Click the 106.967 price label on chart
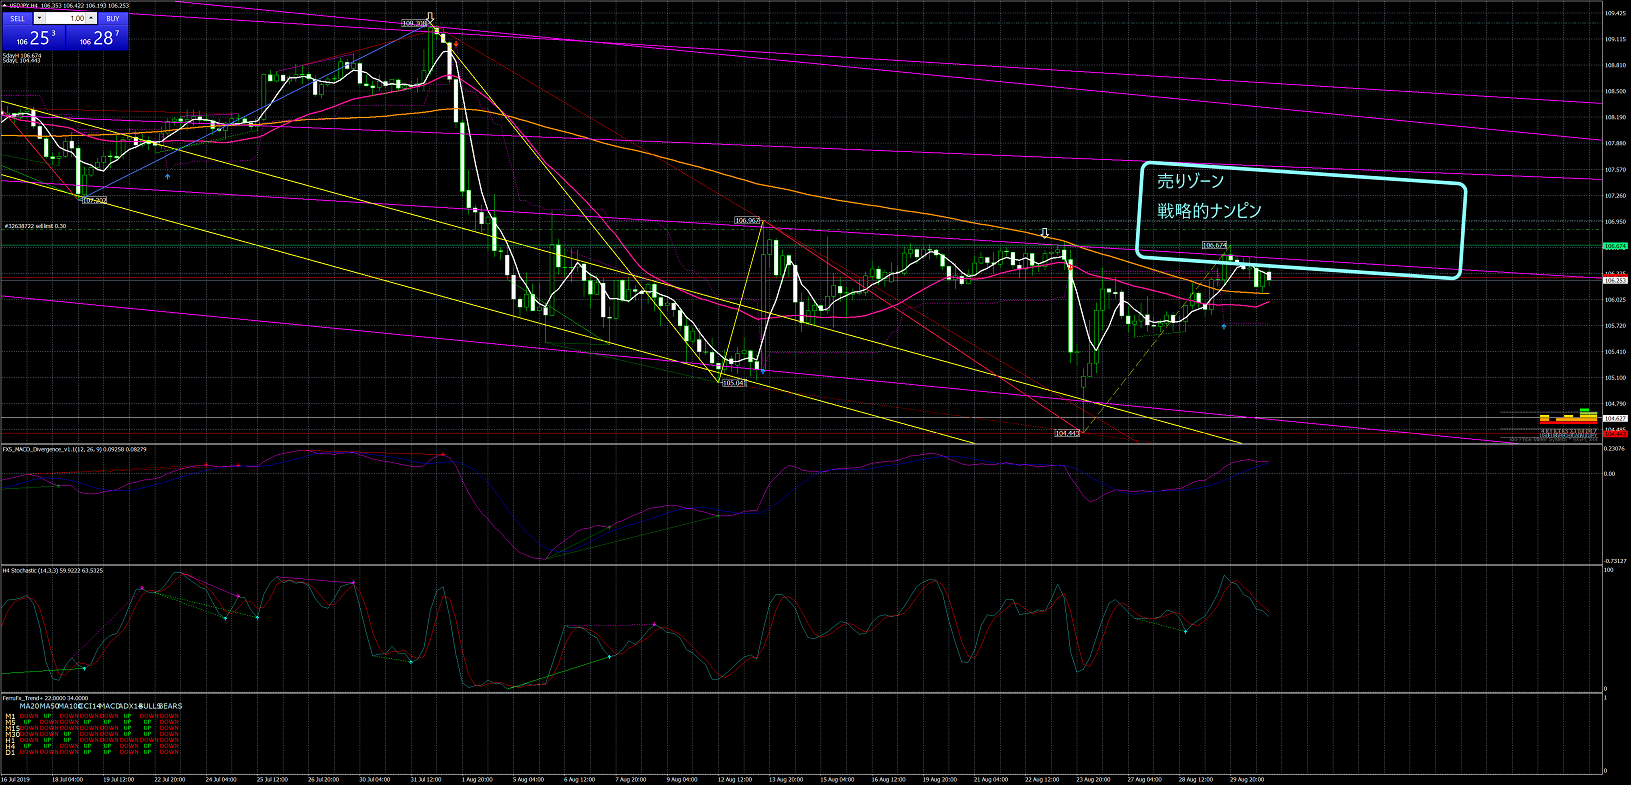Viewport: 1631px width, 785px height. pos(747,220)
